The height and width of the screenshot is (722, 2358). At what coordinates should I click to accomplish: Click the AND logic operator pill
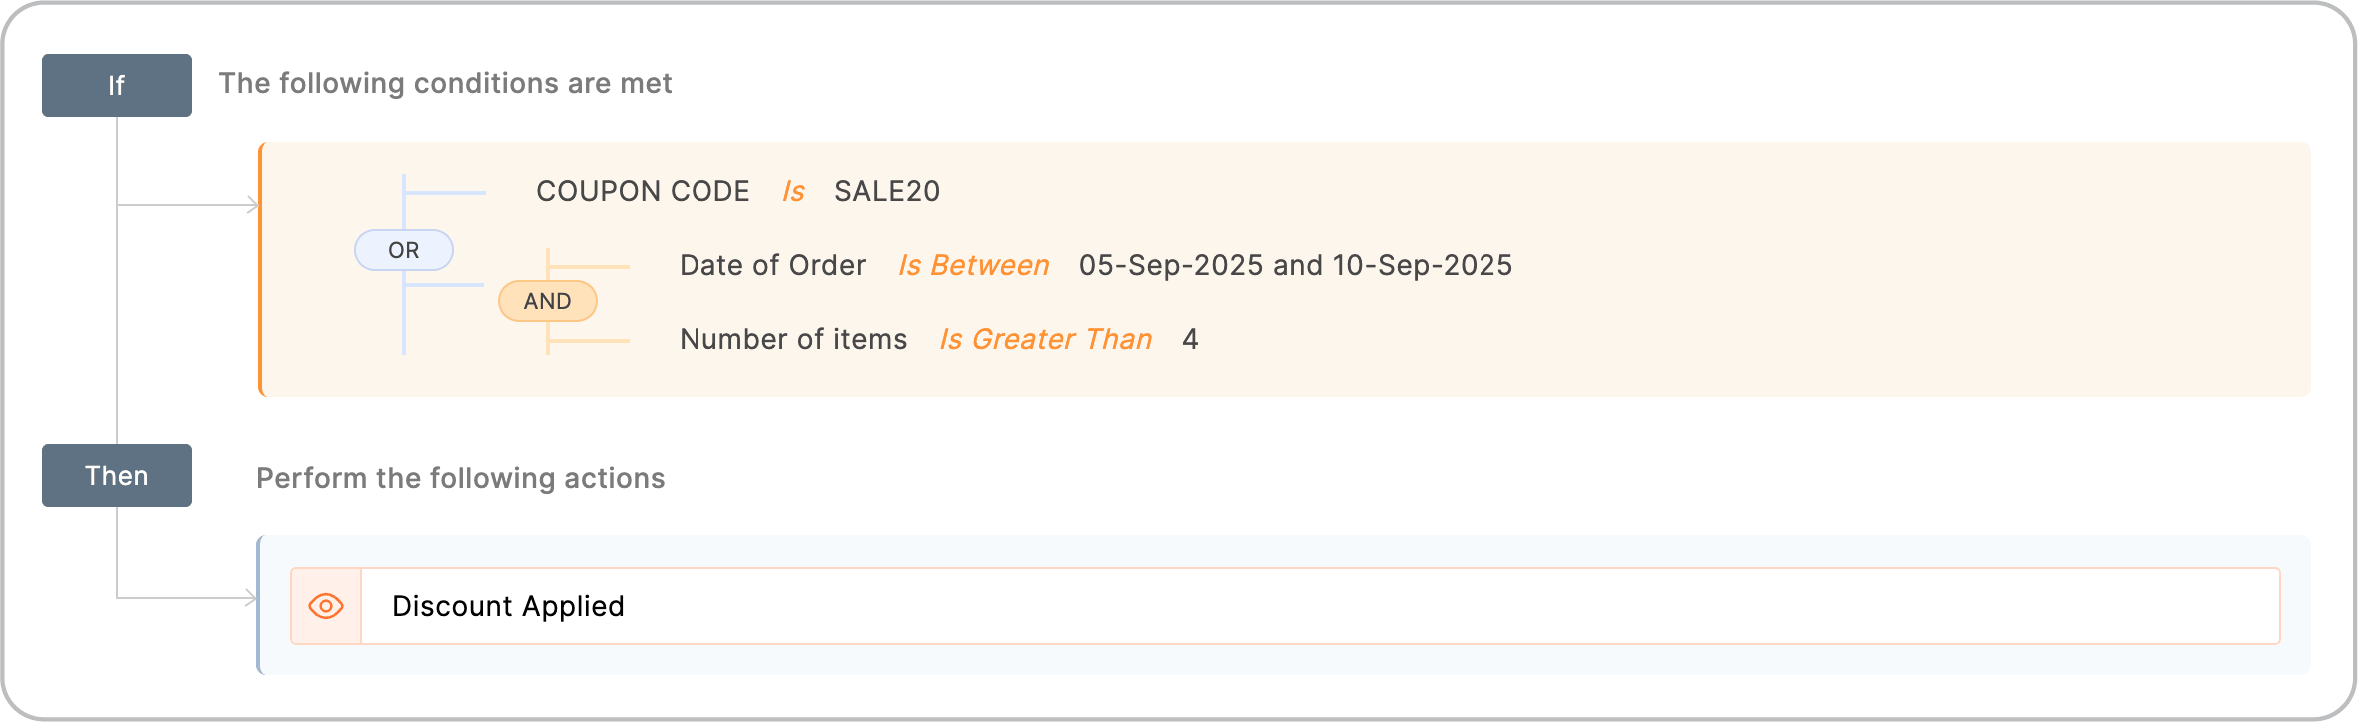547,300
